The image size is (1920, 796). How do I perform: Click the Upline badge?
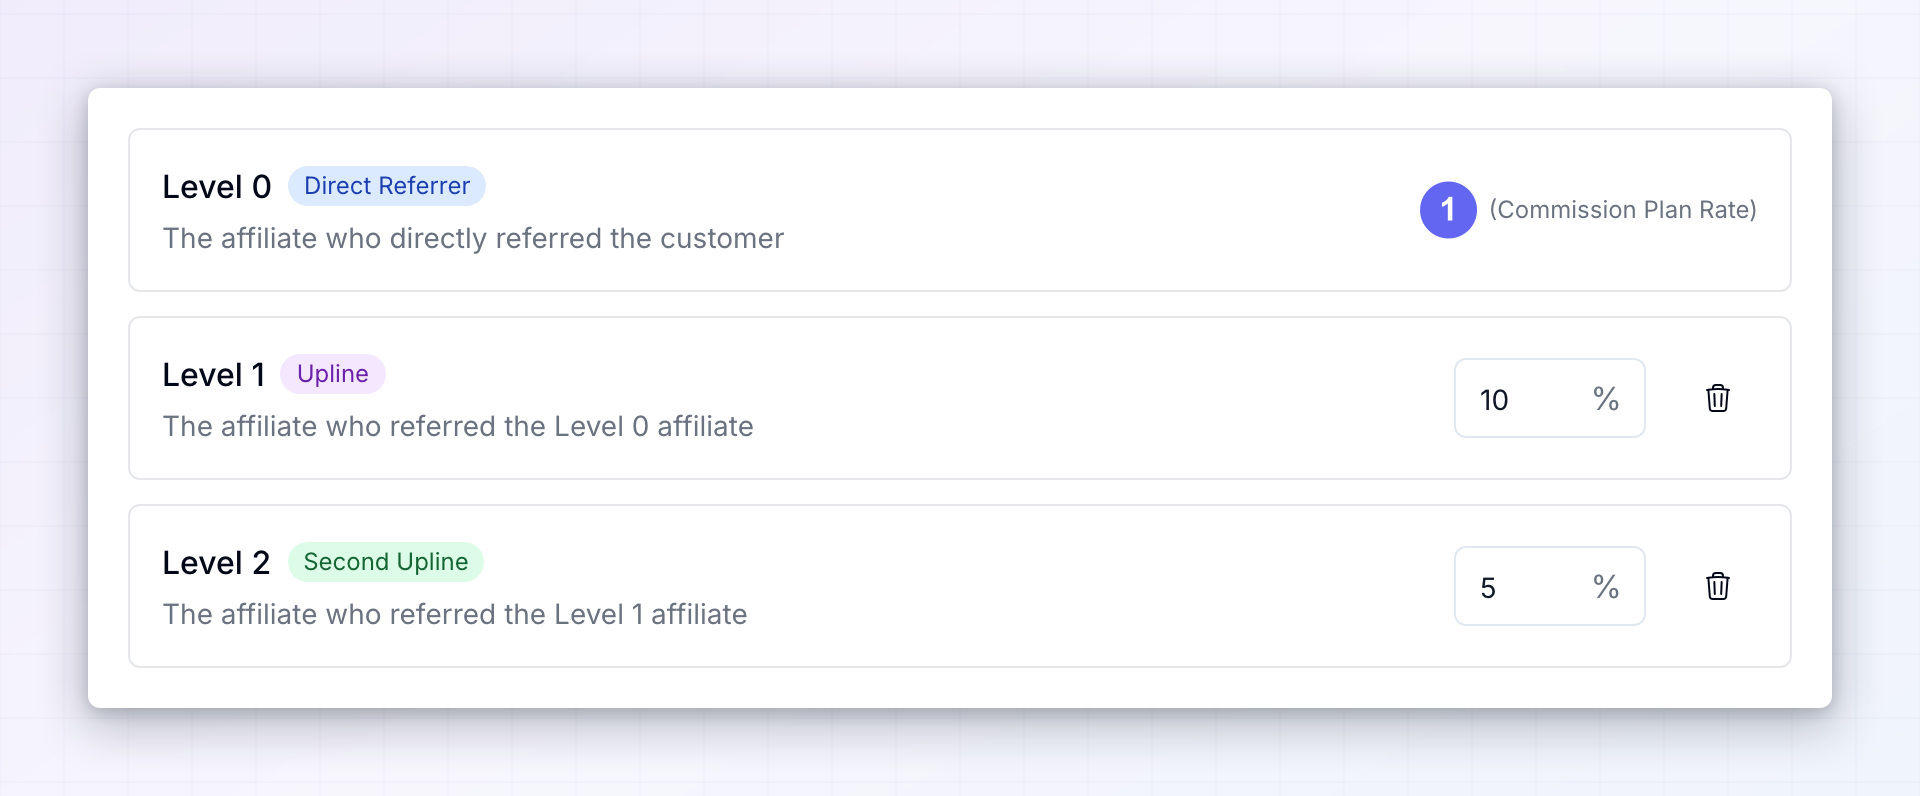point(333,374)
